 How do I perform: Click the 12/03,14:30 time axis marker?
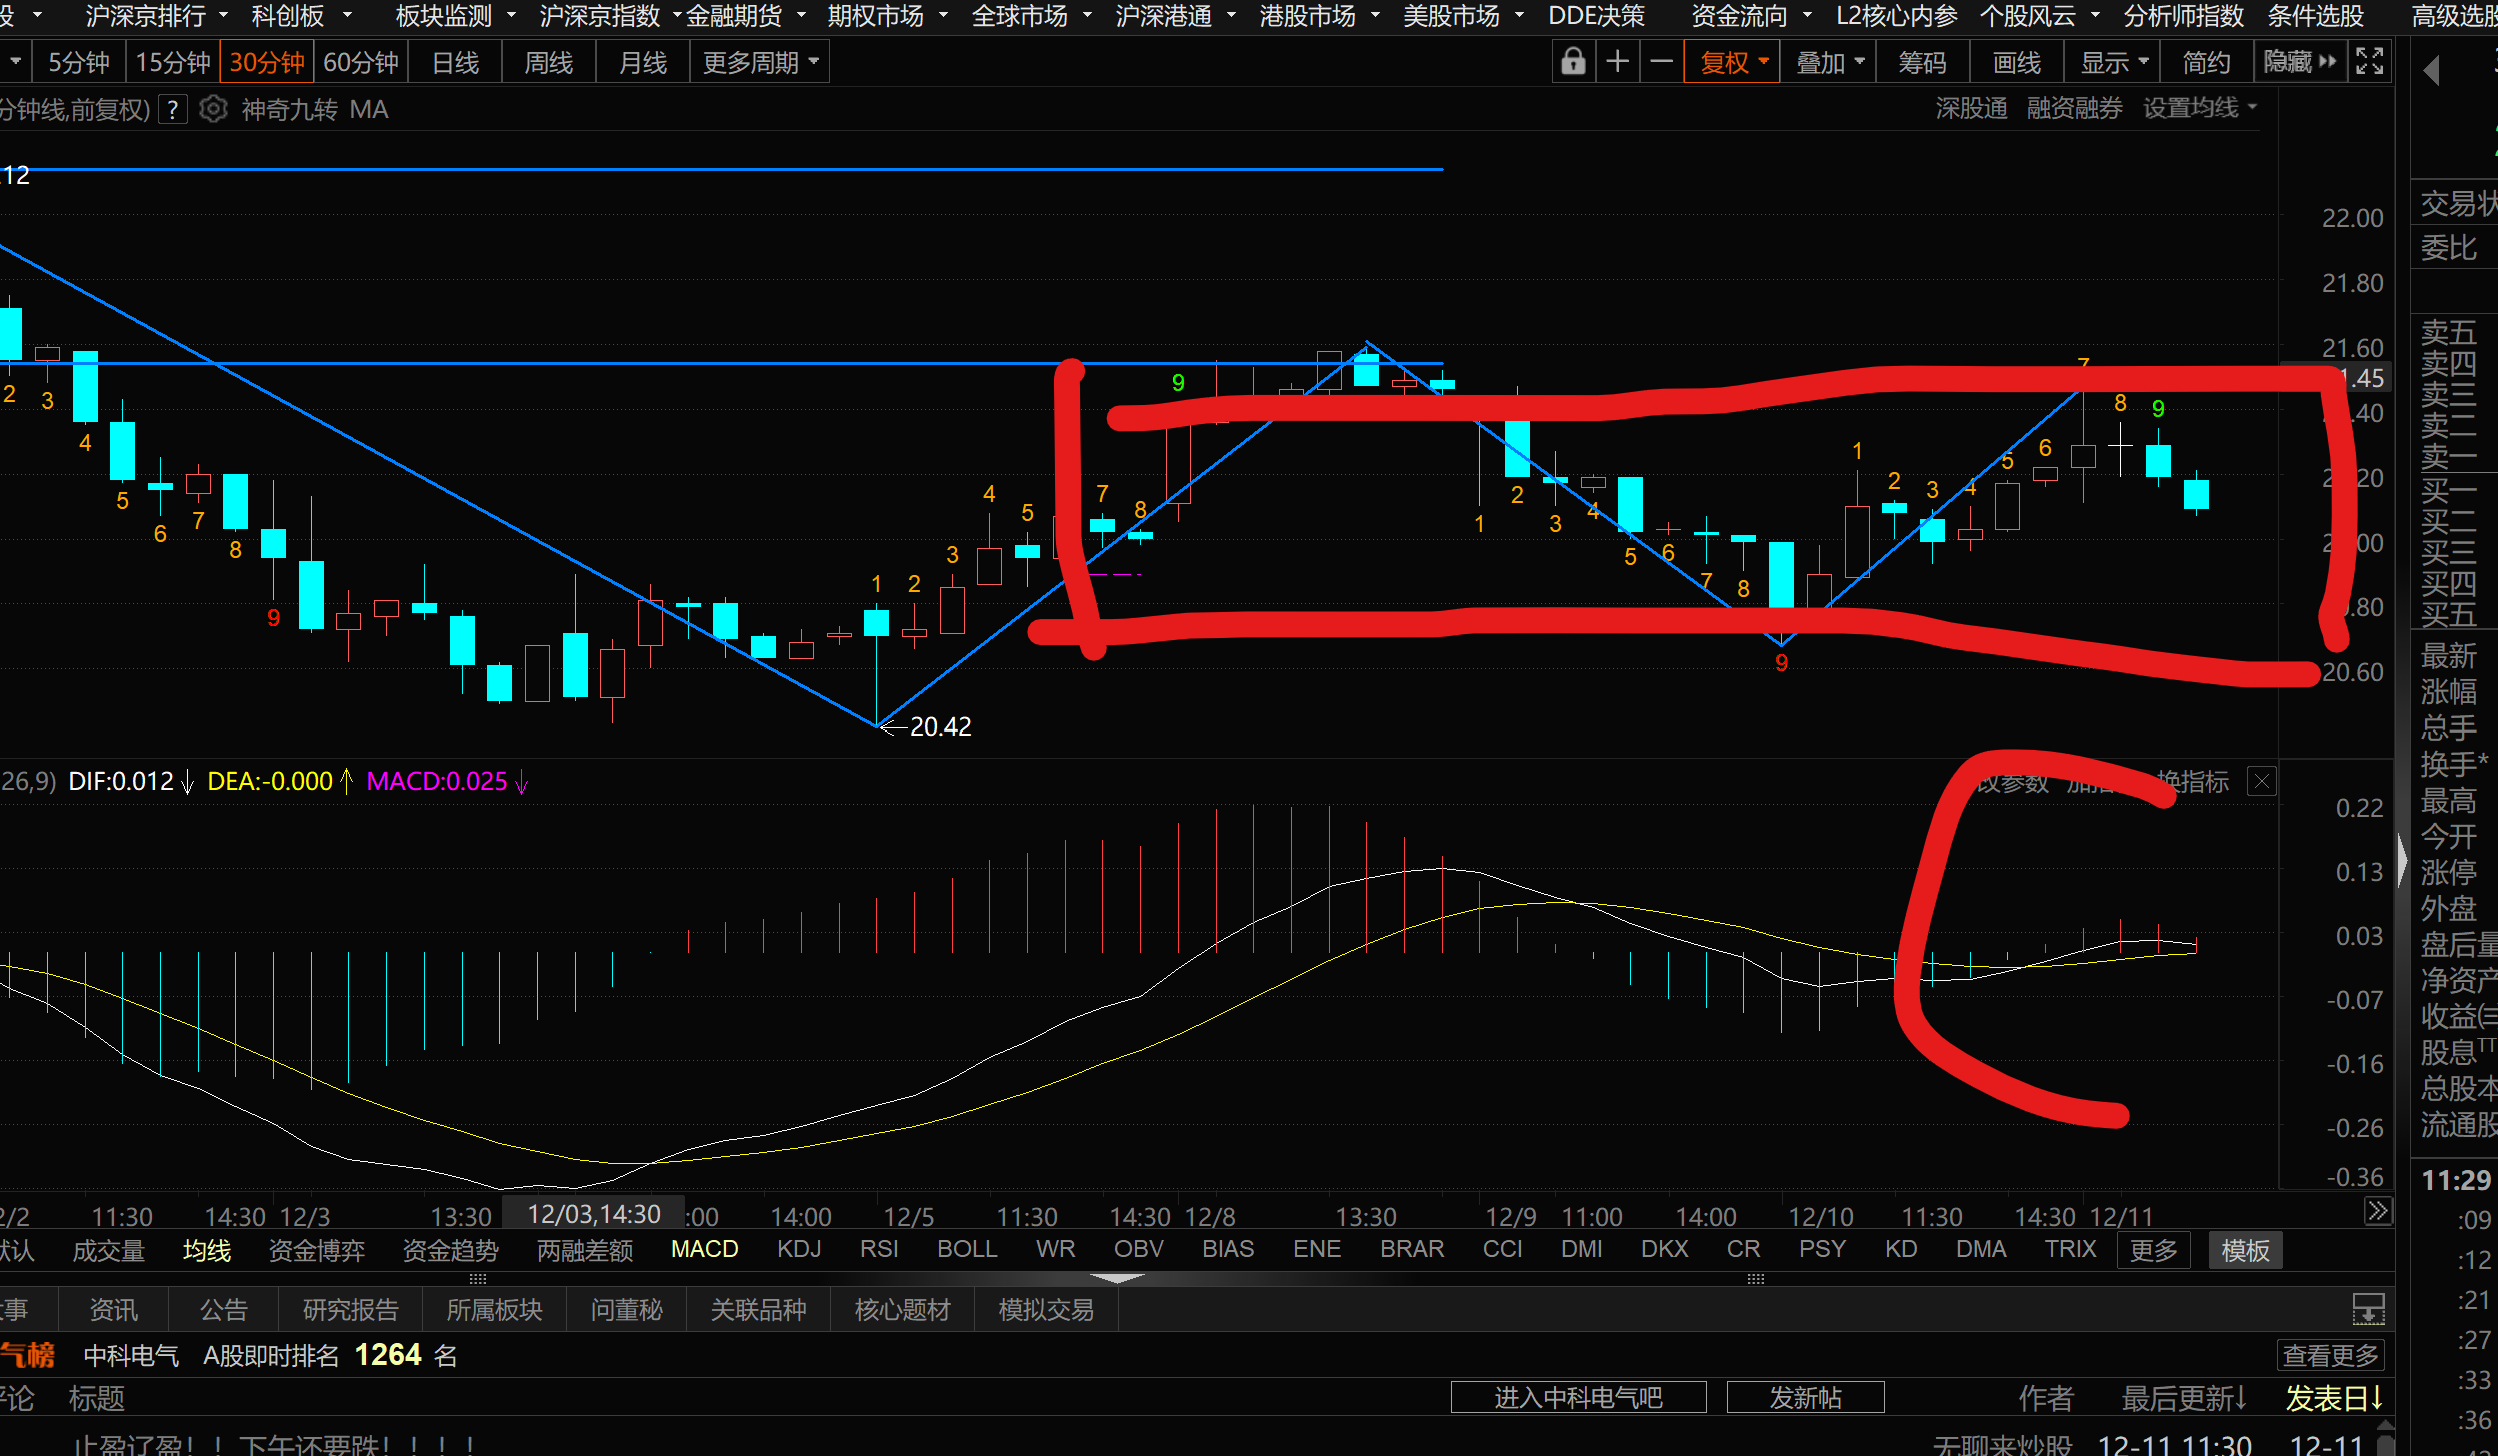tap(593, 1214)
